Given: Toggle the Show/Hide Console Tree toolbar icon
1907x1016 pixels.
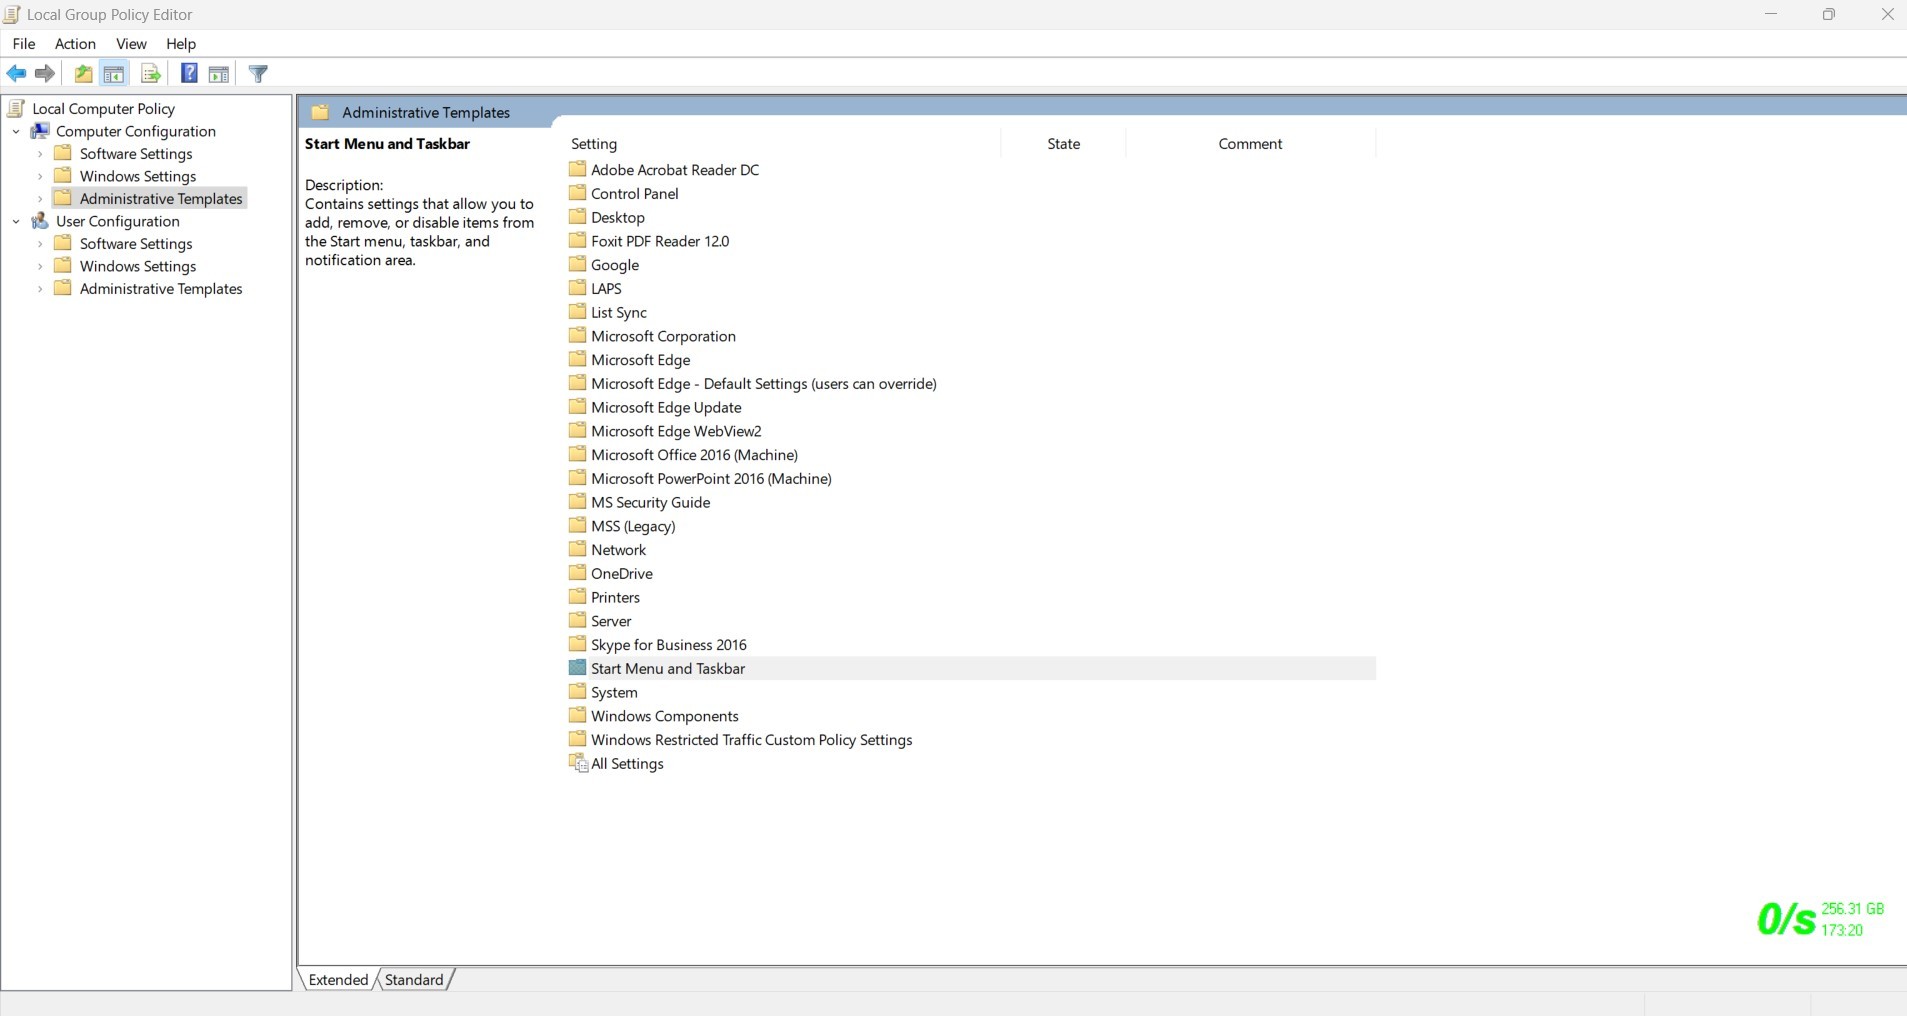Looking at the screenshot, I should (114, 73).
